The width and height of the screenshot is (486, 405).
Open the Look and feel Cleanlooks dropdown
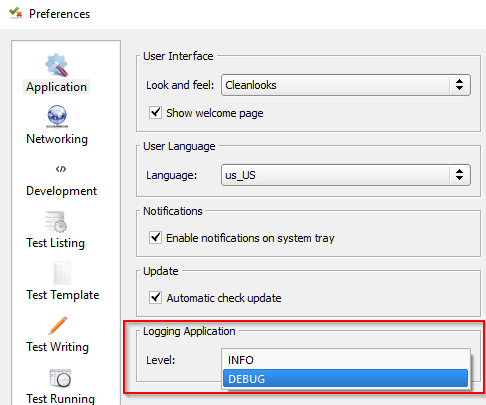[346, 85]
